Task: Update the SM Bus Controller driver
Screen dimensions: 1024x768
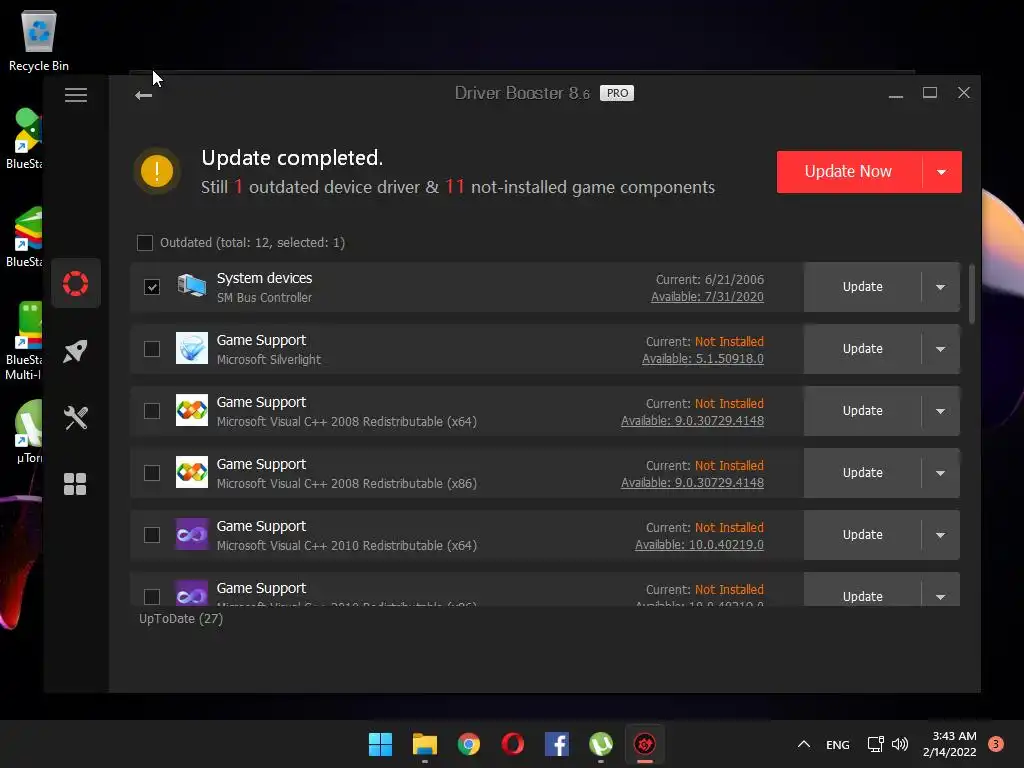Action: (862, 287)
